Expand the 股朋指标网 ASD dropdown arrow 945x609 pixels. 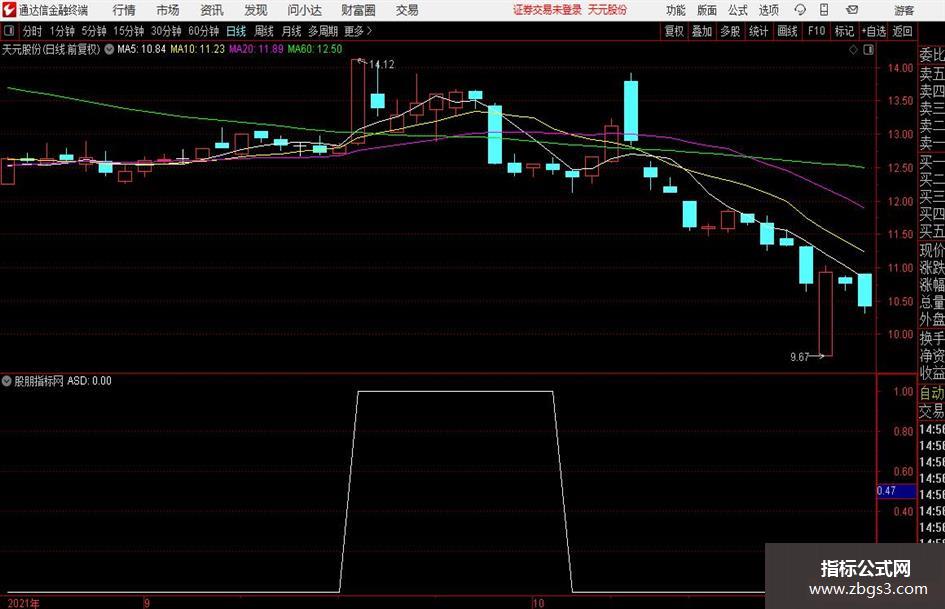(x=7, y=381)
